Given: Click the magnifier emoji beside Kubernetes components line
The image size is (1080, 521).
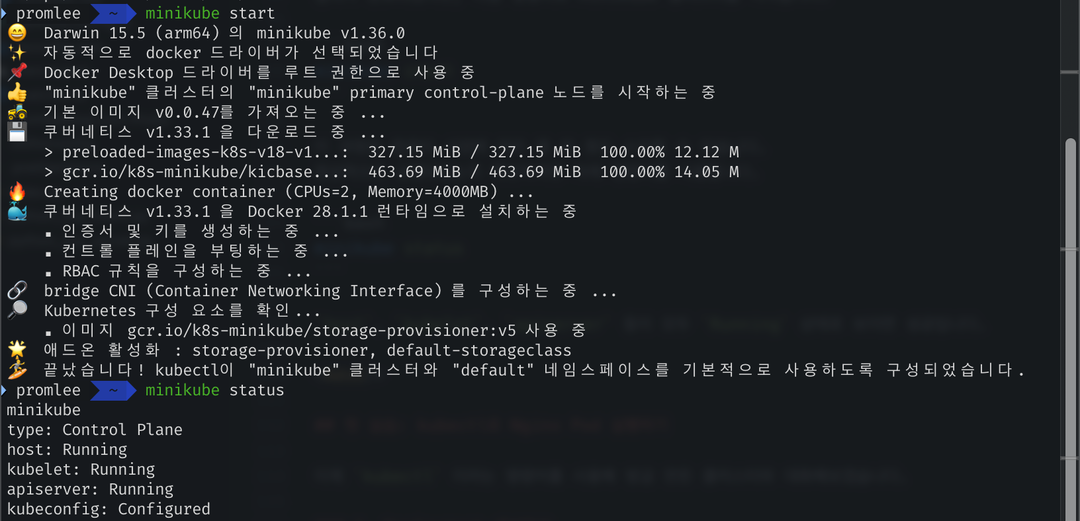Looking at the screenshot, I should pyautogui.click(x=16, y=311).
